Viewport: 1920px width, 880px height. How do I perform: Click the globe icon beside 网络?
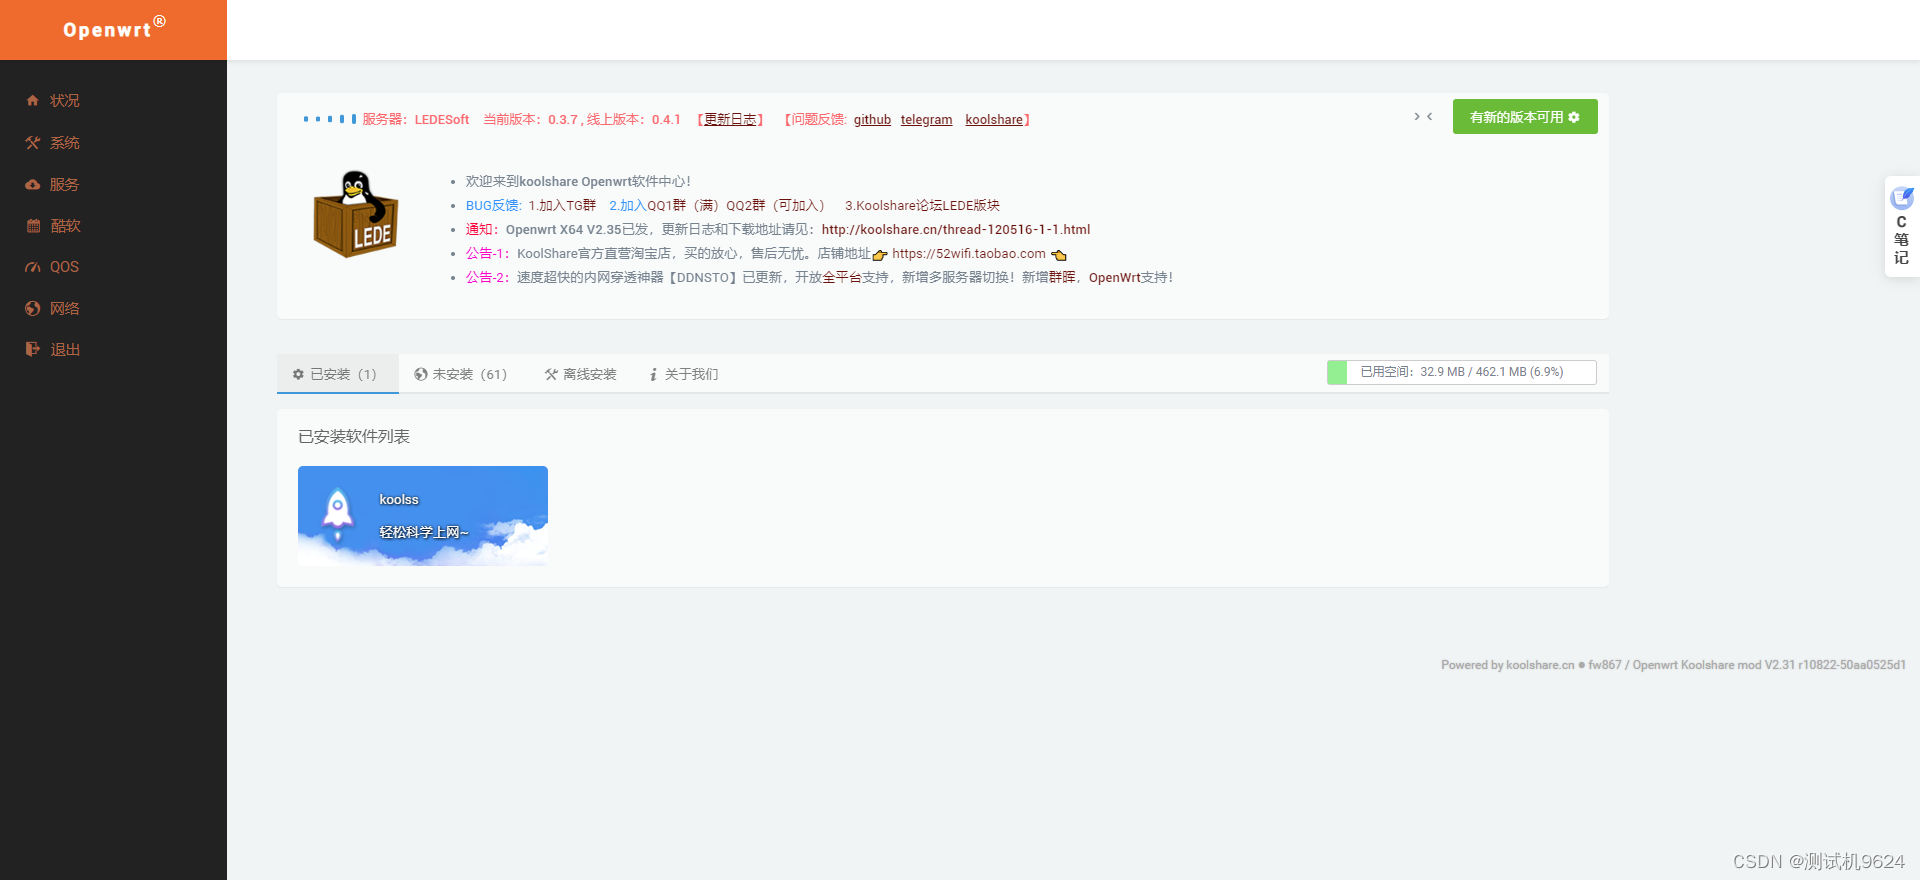[x=33, y=309]
